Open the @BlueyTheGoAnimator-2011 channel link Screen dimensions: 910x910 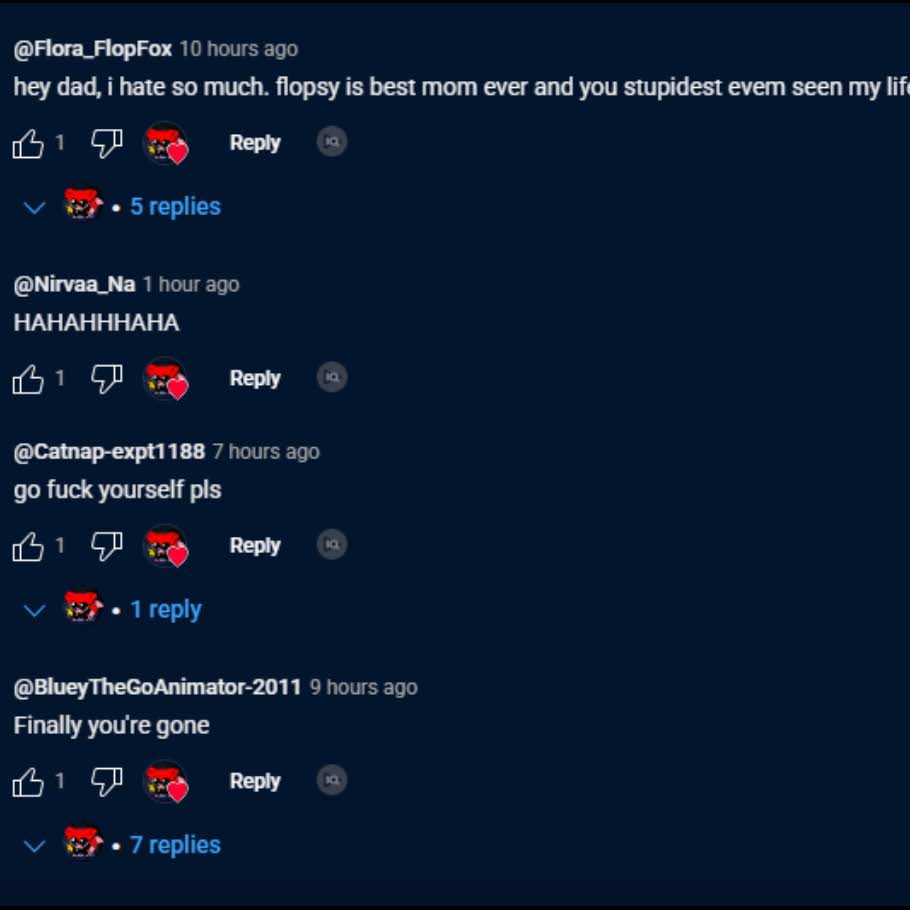click(x=157, y=687)
